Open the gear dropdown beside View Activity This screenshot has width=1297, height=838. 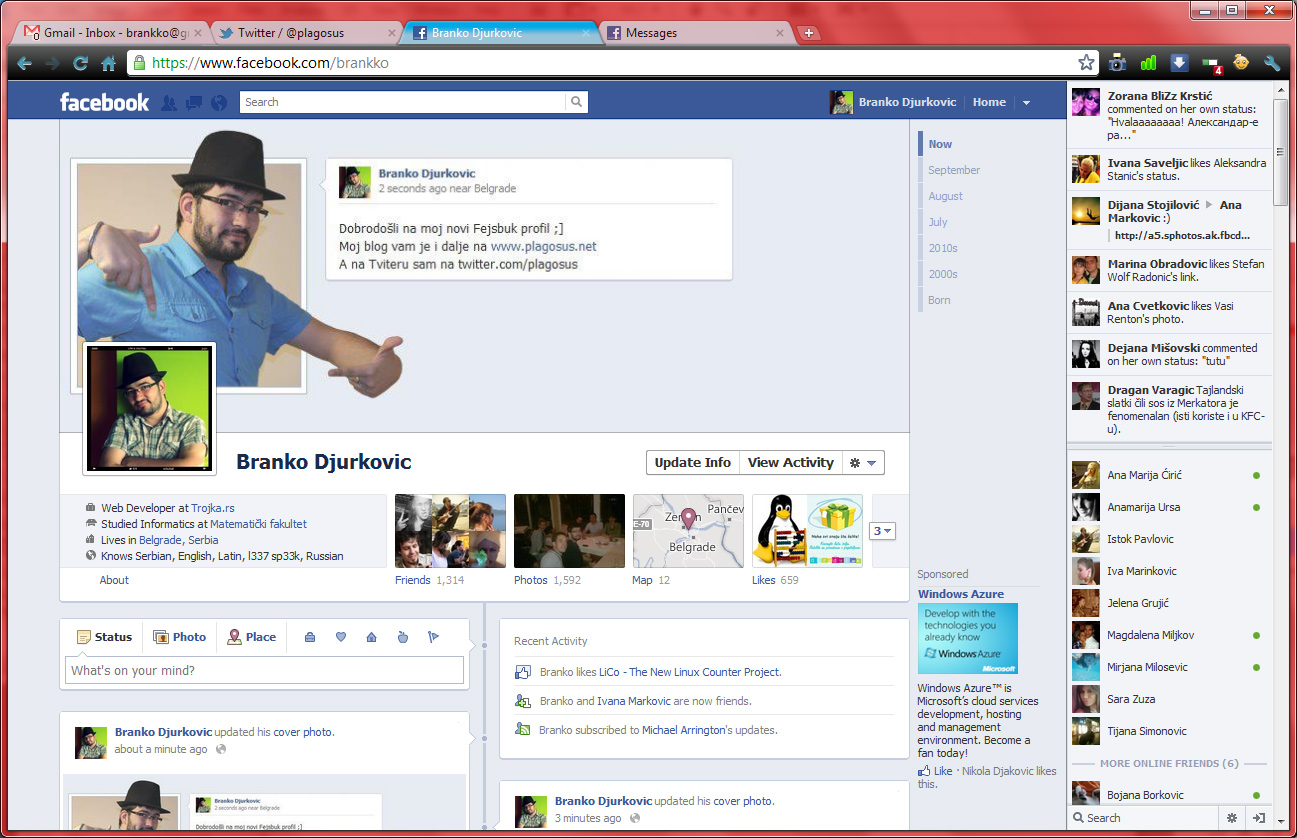tap(863, 463)
